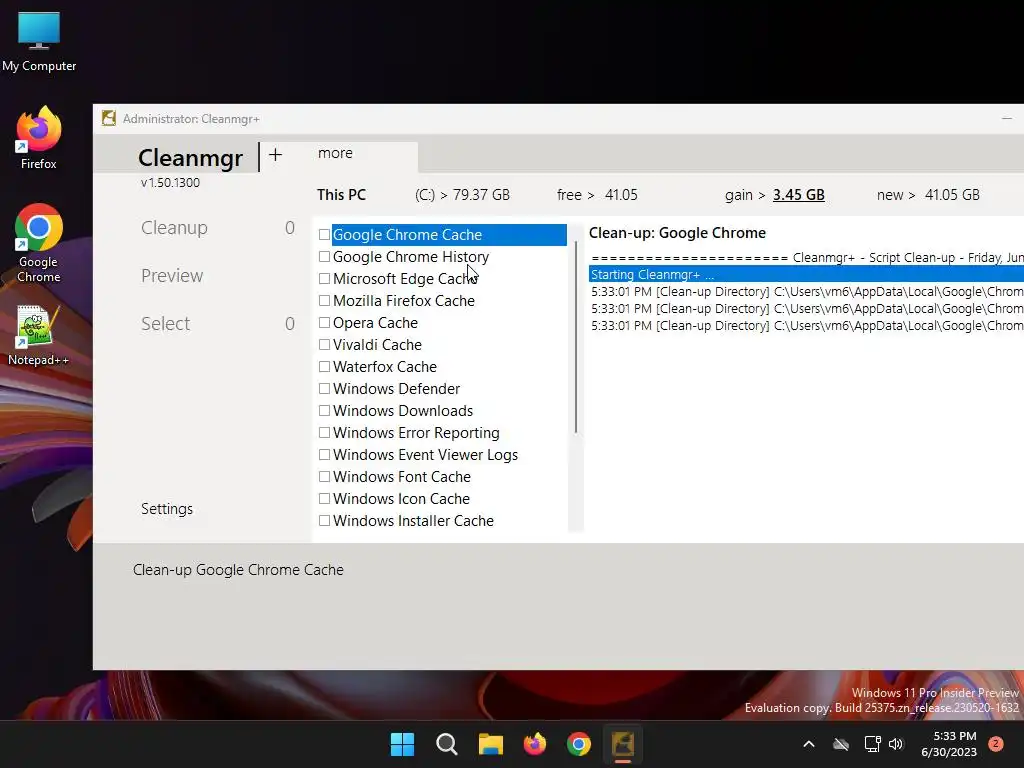Open taskbar Search
Viewport: 1024px width, 768px height.
[447, 744]
